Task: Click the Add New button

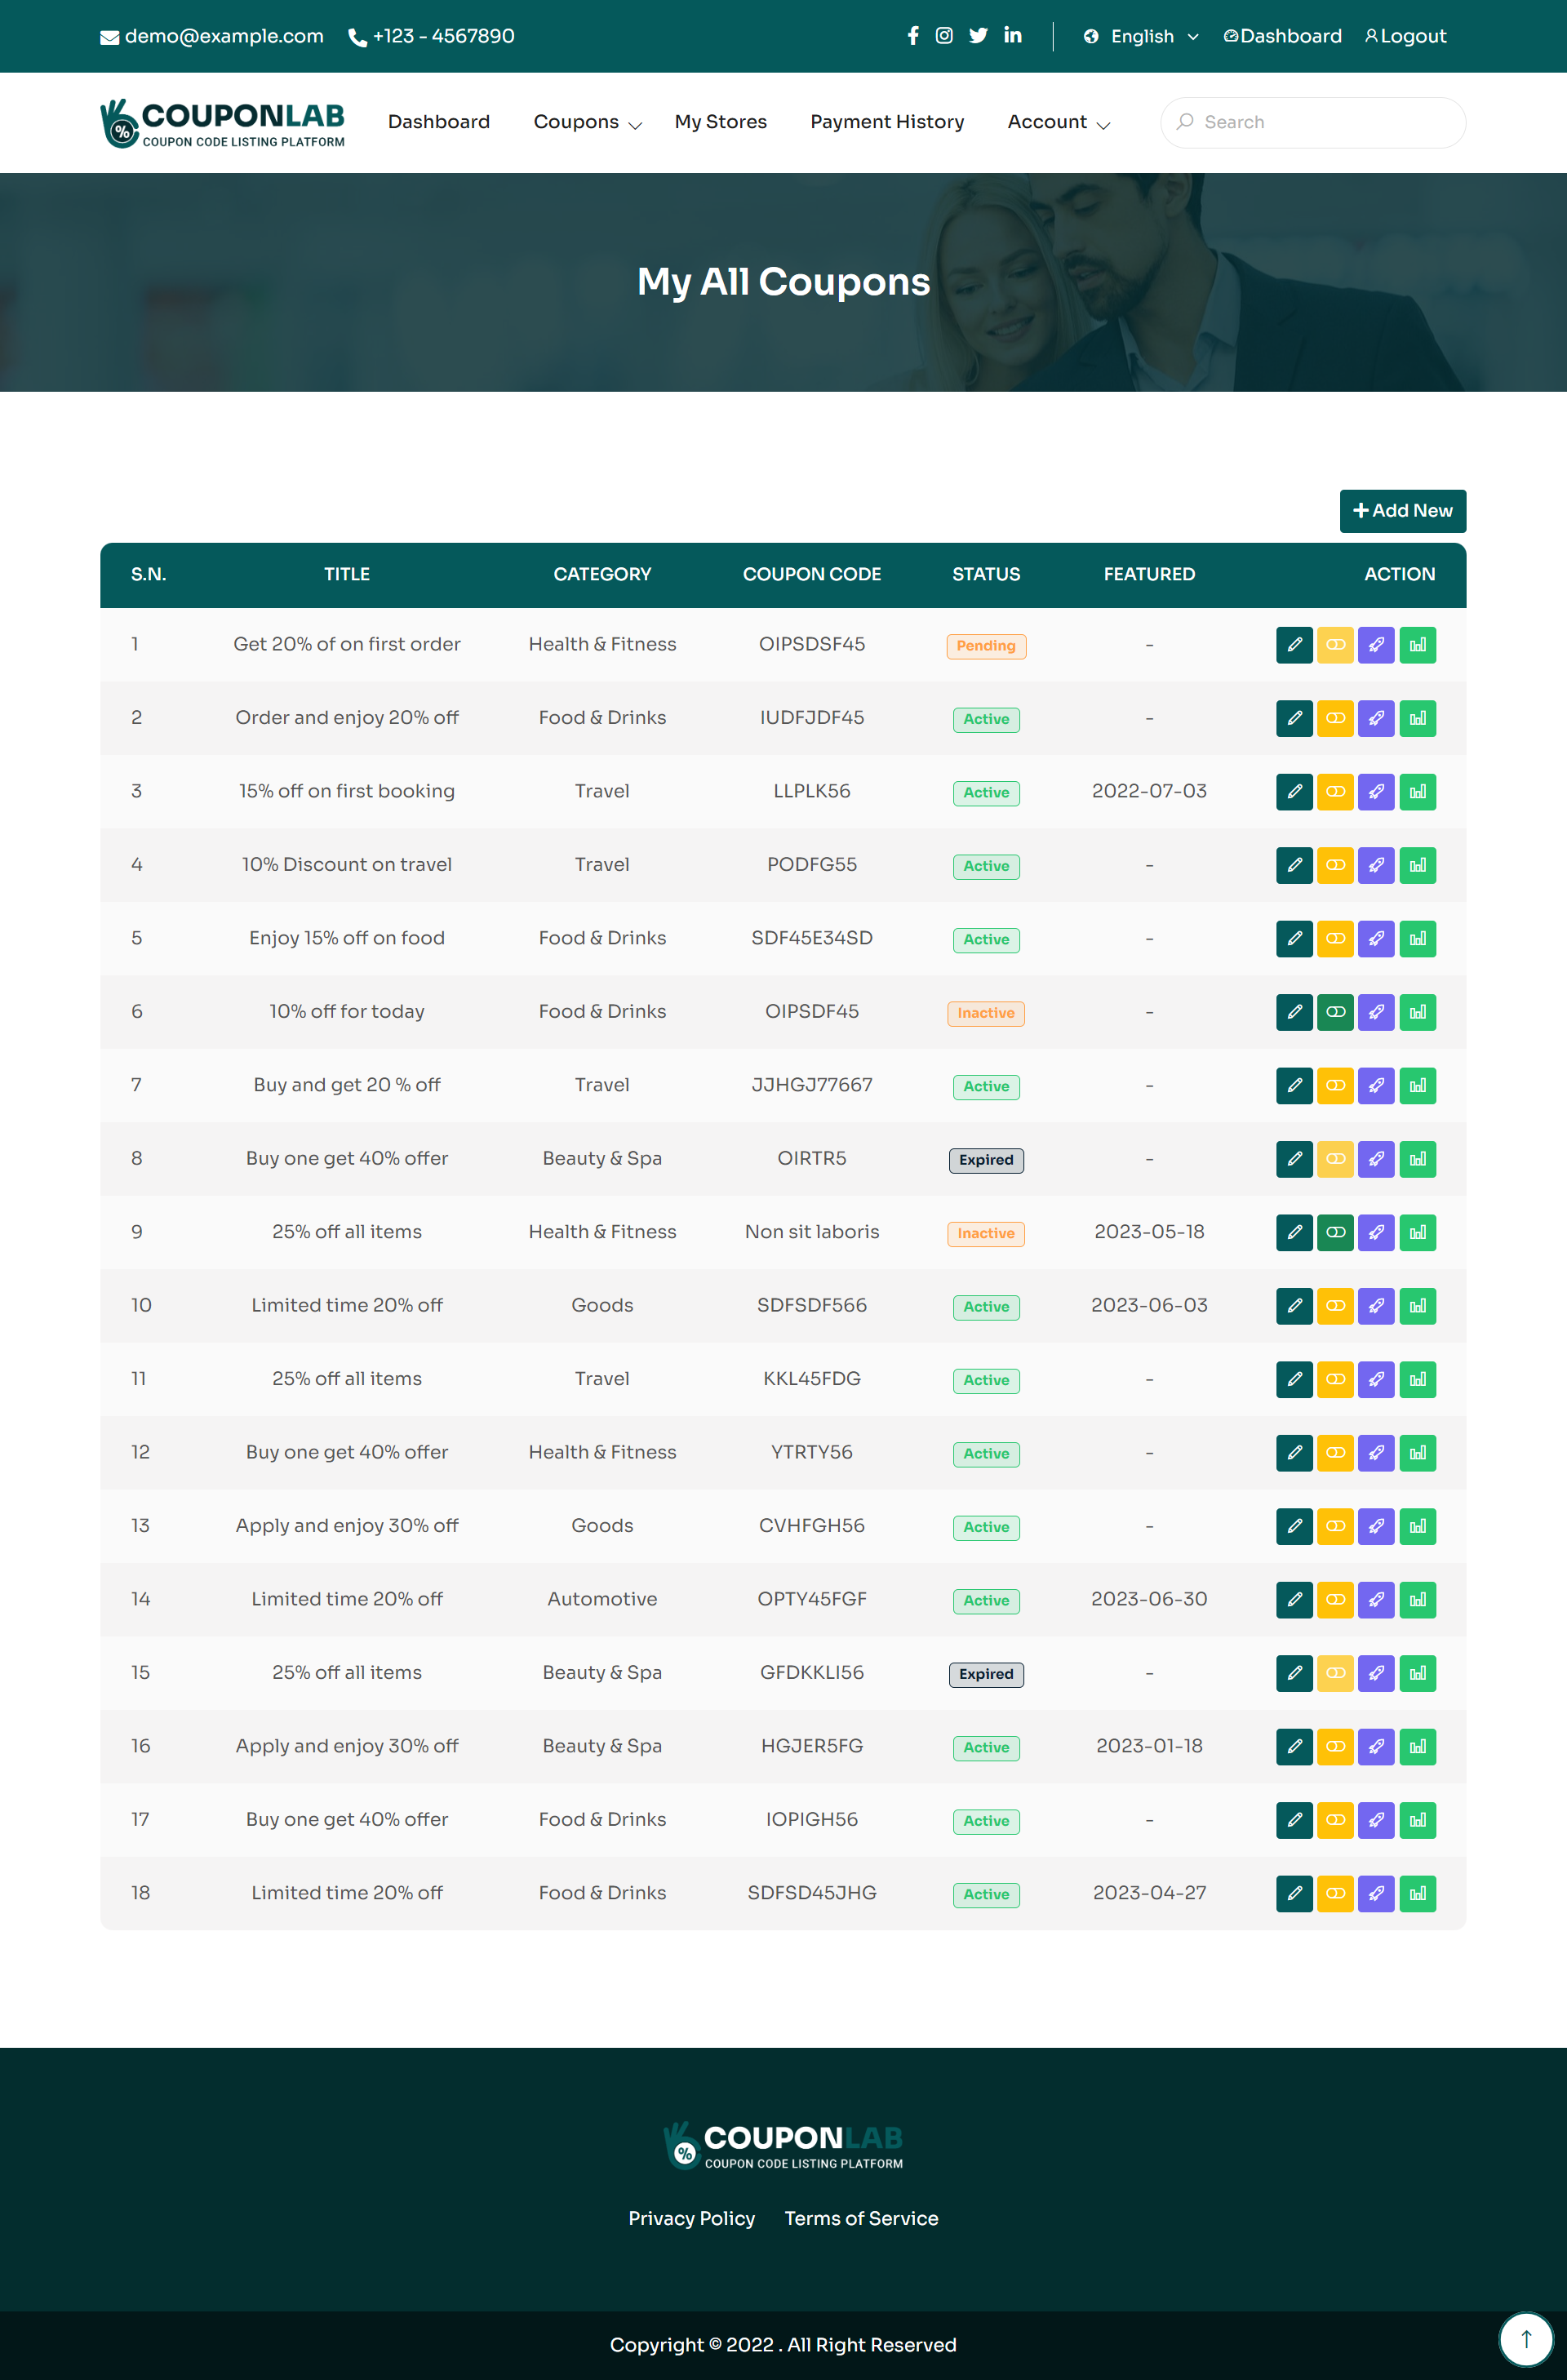Action: (1402, 510)
